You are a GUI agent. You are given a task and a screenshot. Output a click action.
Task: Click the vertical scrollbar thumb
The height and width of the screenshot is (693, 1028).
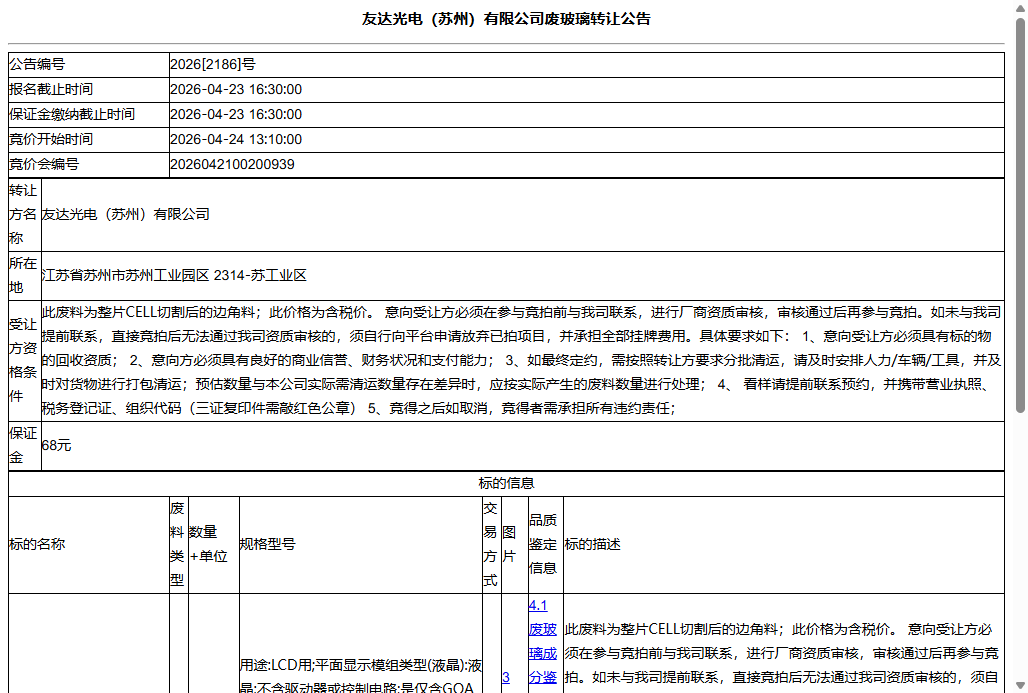[1020, 216]
